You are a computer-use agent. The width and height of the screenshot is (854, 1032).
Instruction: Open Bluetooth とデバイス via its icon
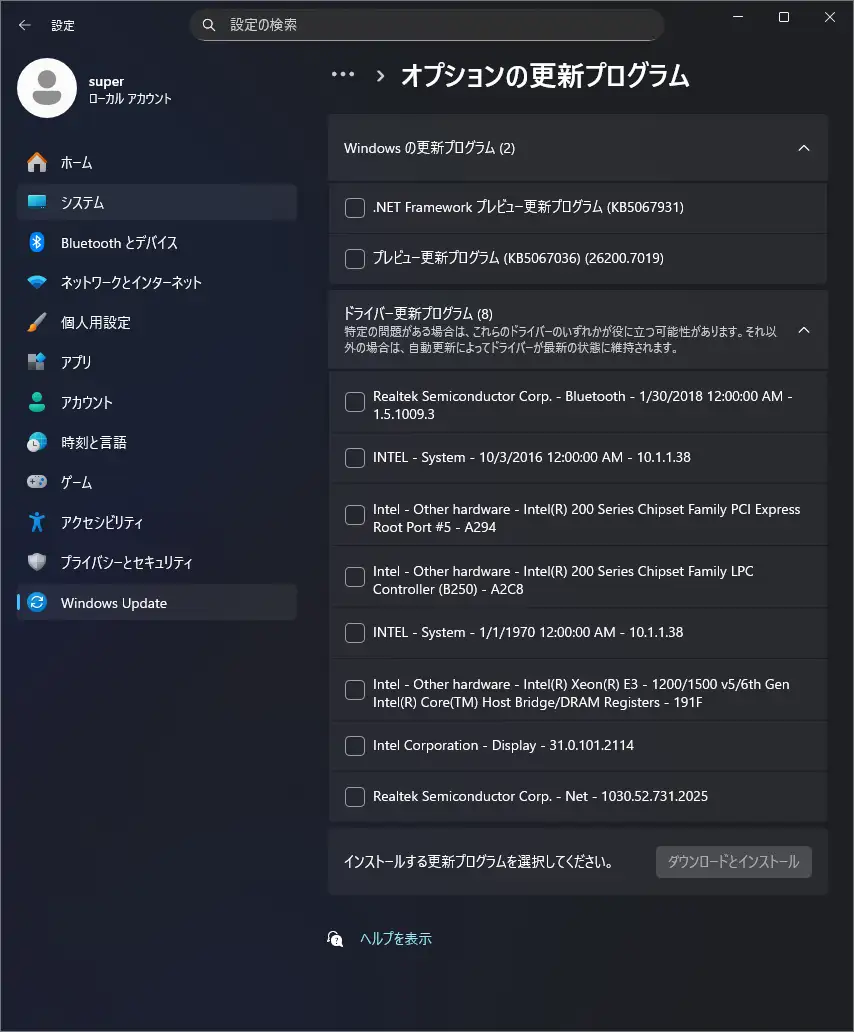coord(37,242)
